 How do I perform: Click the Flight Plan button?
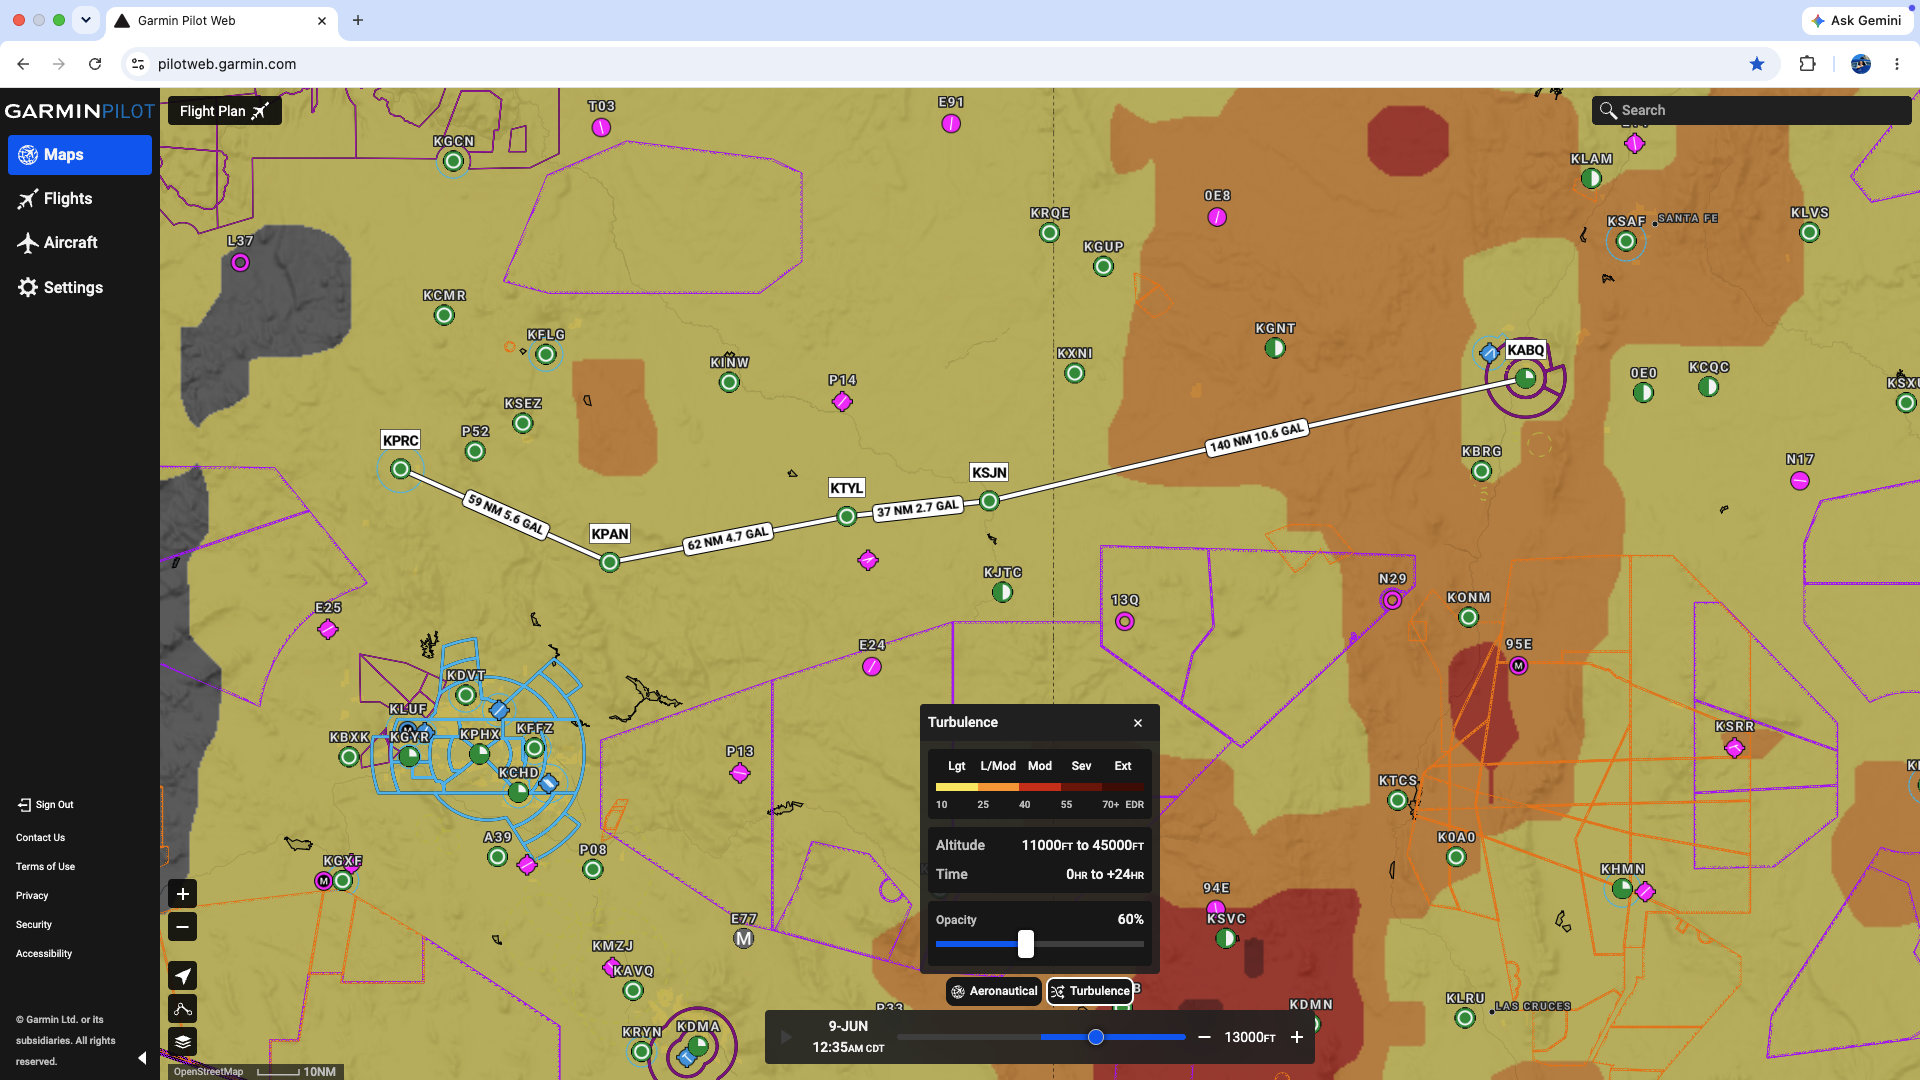225,111
